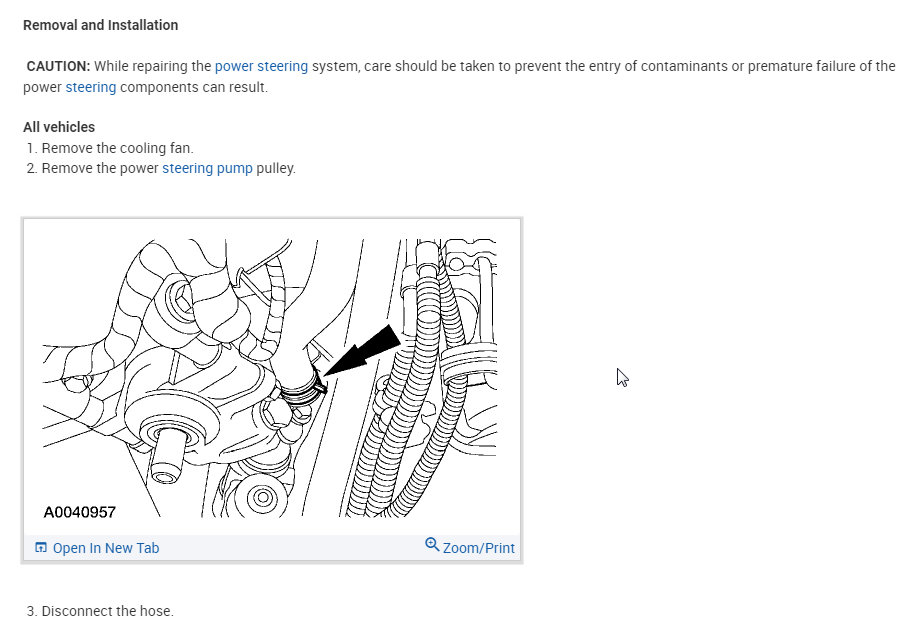Click the Open In New Tab icon
This screenshot has height=622, width=915.
click(41, 548)
